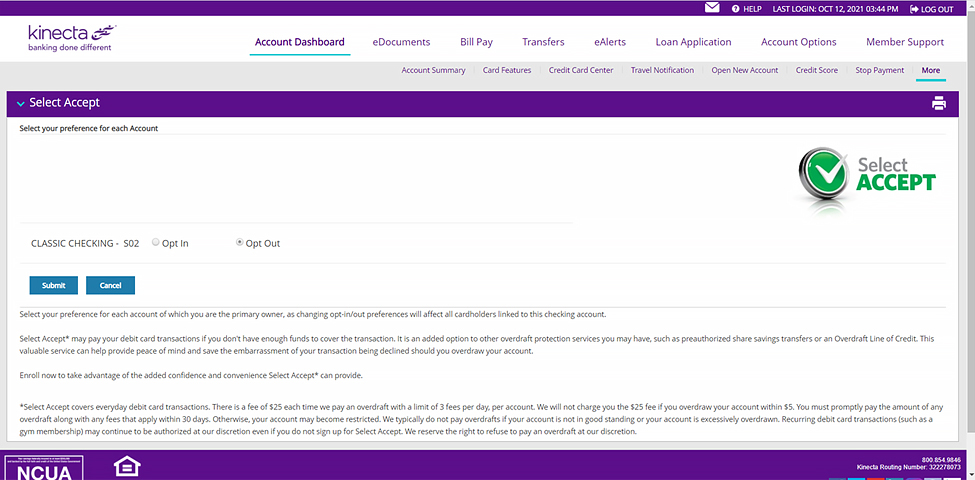Select Opt In for Classic Checking
Viewport: 975px width, 480px height.
(156, 242)
